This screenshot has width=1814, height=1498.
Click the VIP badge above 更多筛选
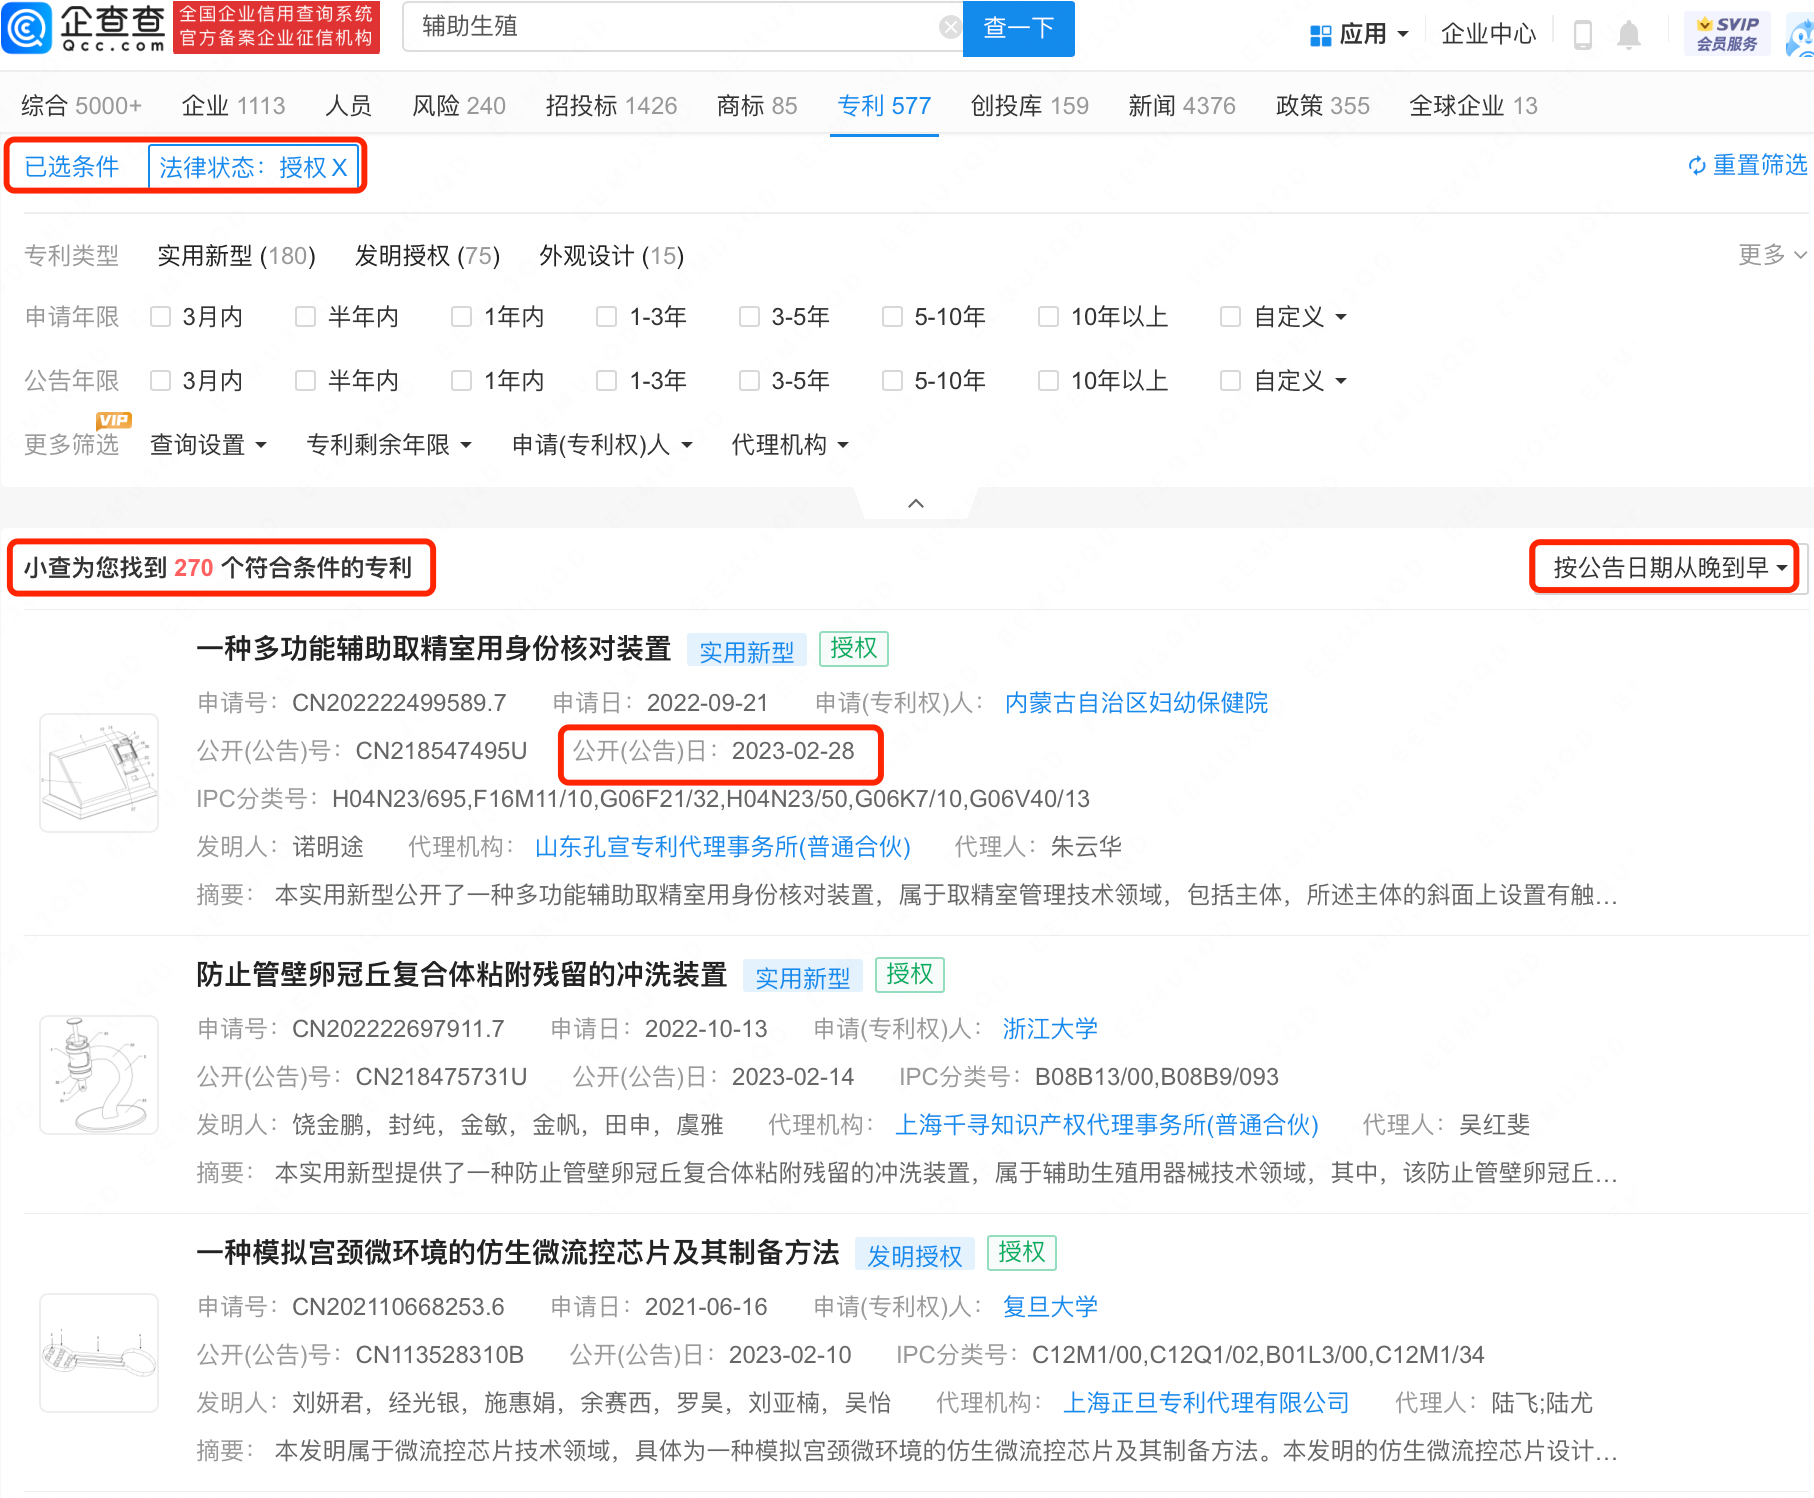coord(114,420)
